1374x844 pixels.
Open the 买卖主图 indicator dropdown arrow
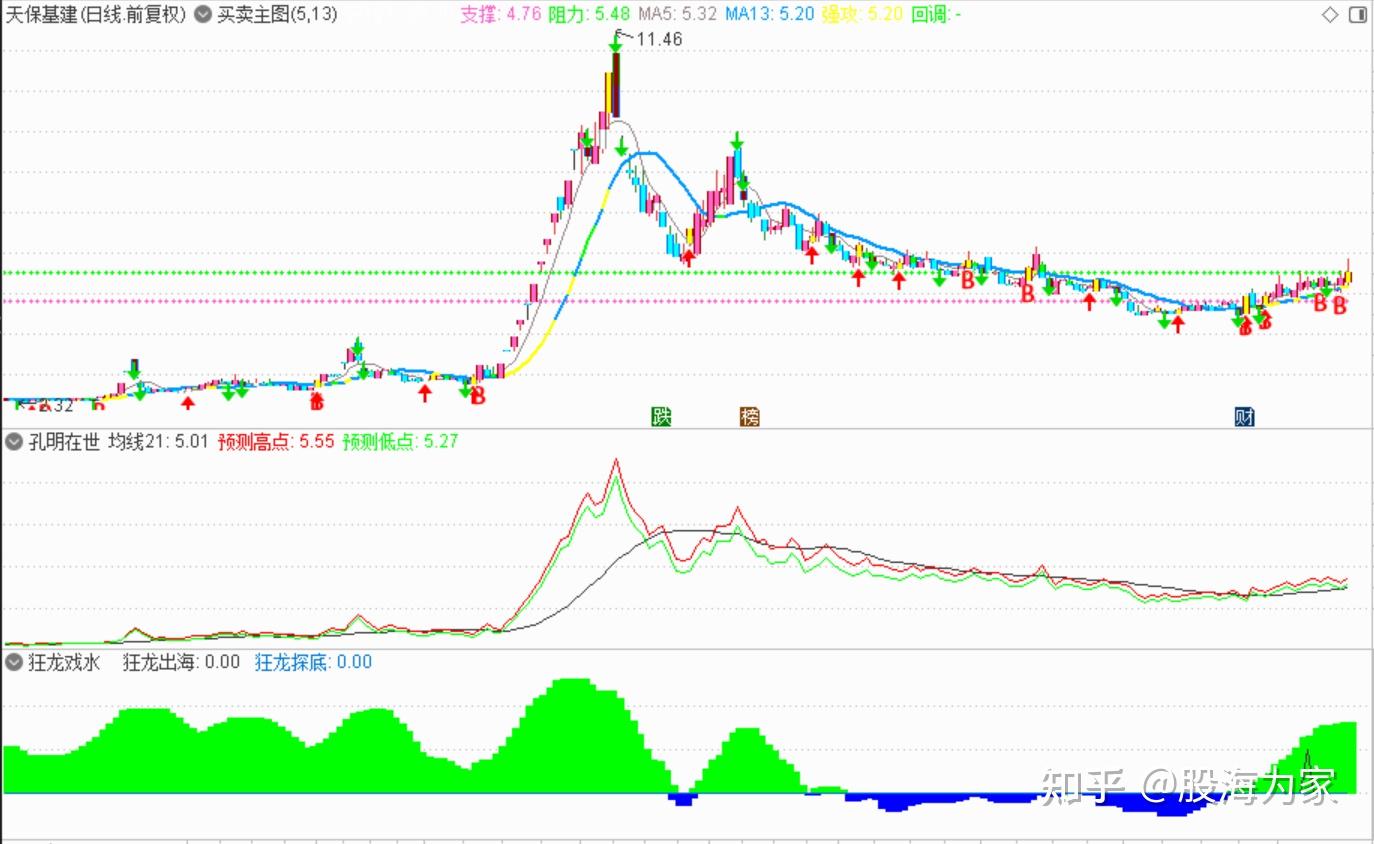tap(203, 15)
